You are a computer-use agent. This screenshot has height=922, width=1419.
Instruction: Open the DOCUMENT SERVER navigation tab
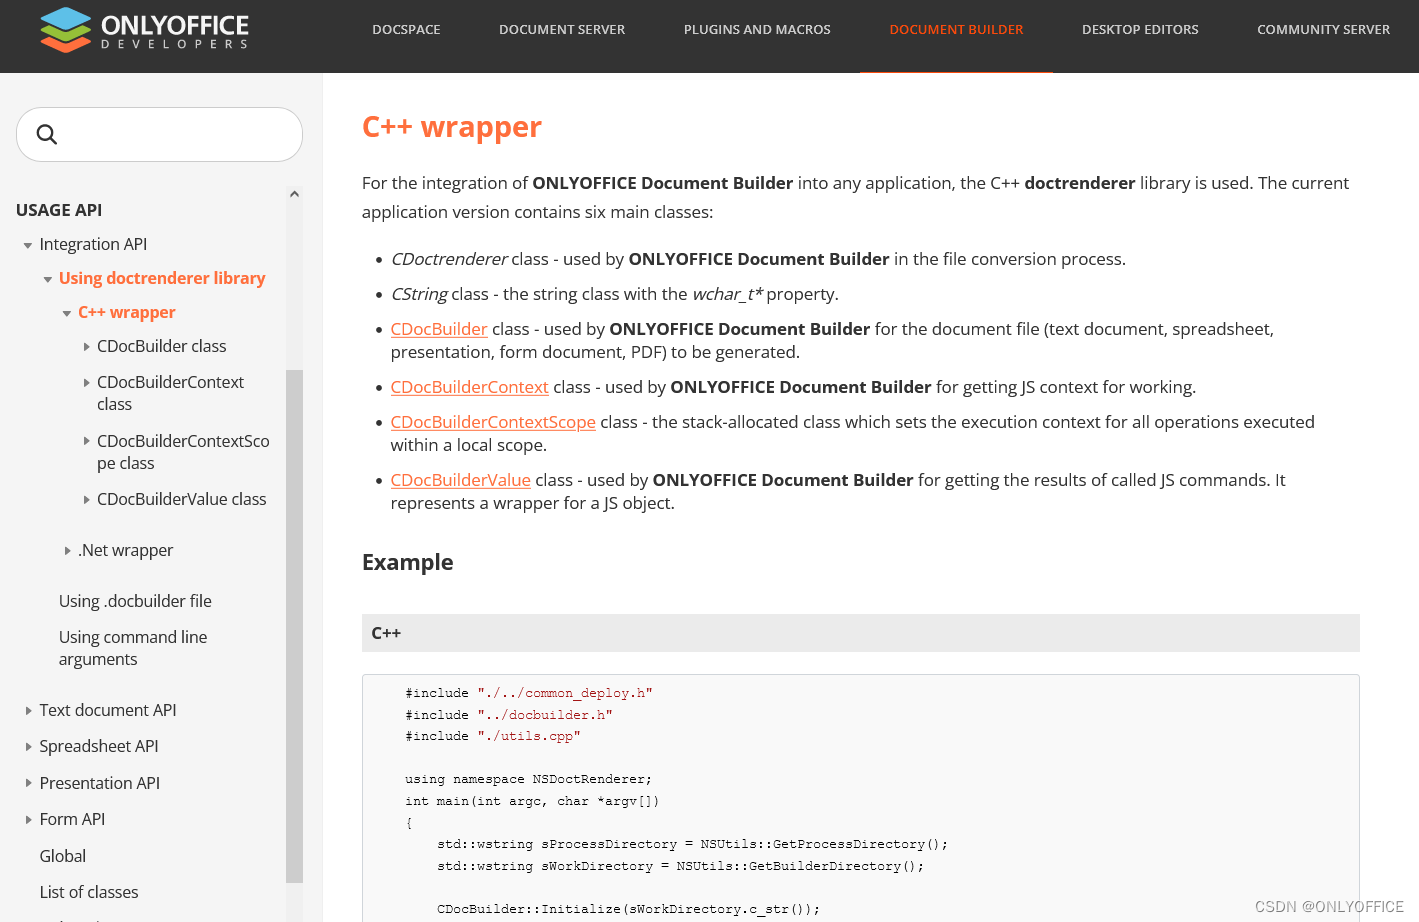(x=562, y=30)
